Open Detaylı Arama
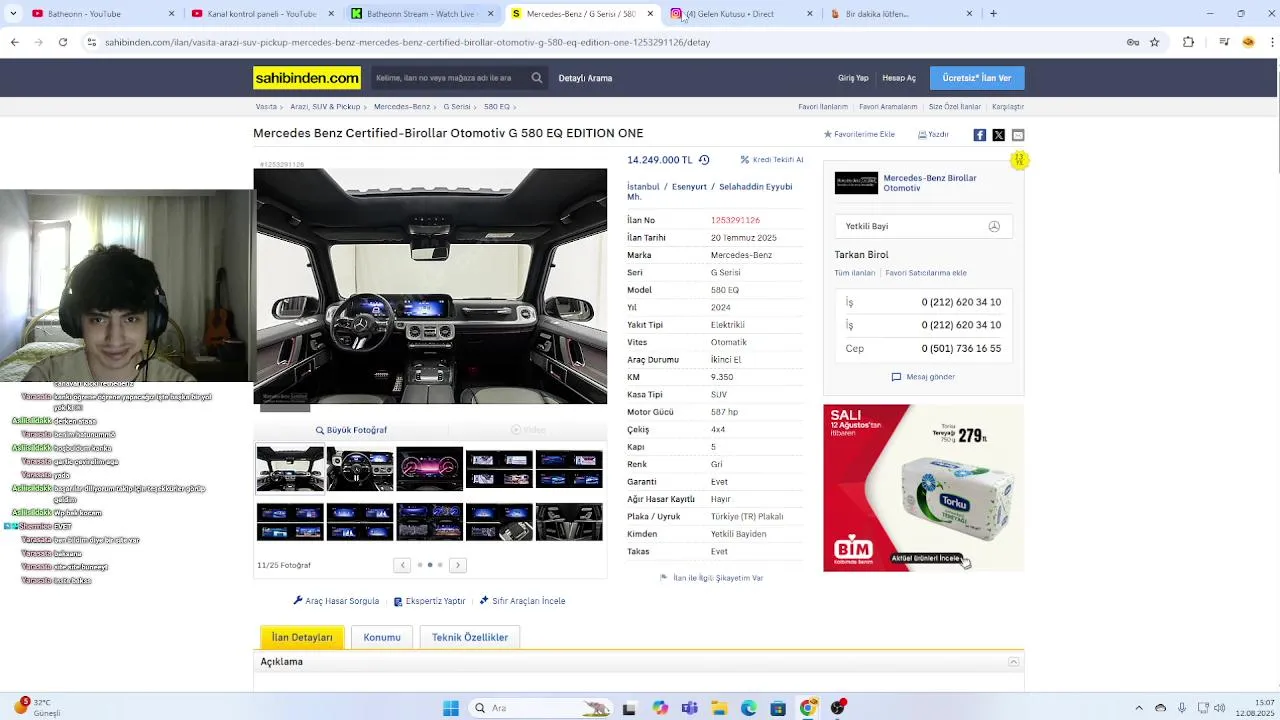The height and width of the screenshot is (720, 1280). point(585,78)
